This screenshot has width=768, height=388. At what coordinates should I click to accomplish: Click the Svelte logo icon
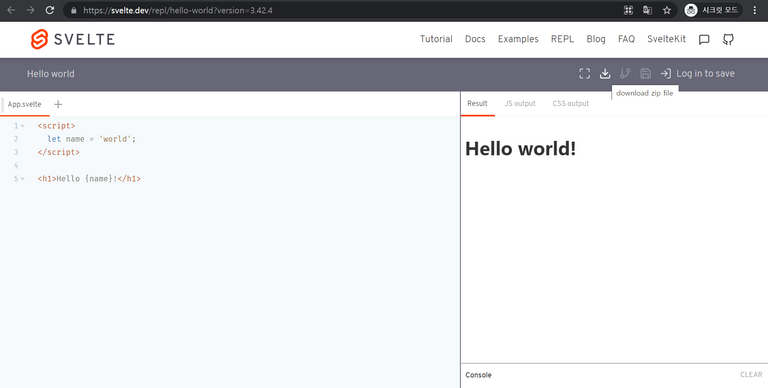[39, 39]
